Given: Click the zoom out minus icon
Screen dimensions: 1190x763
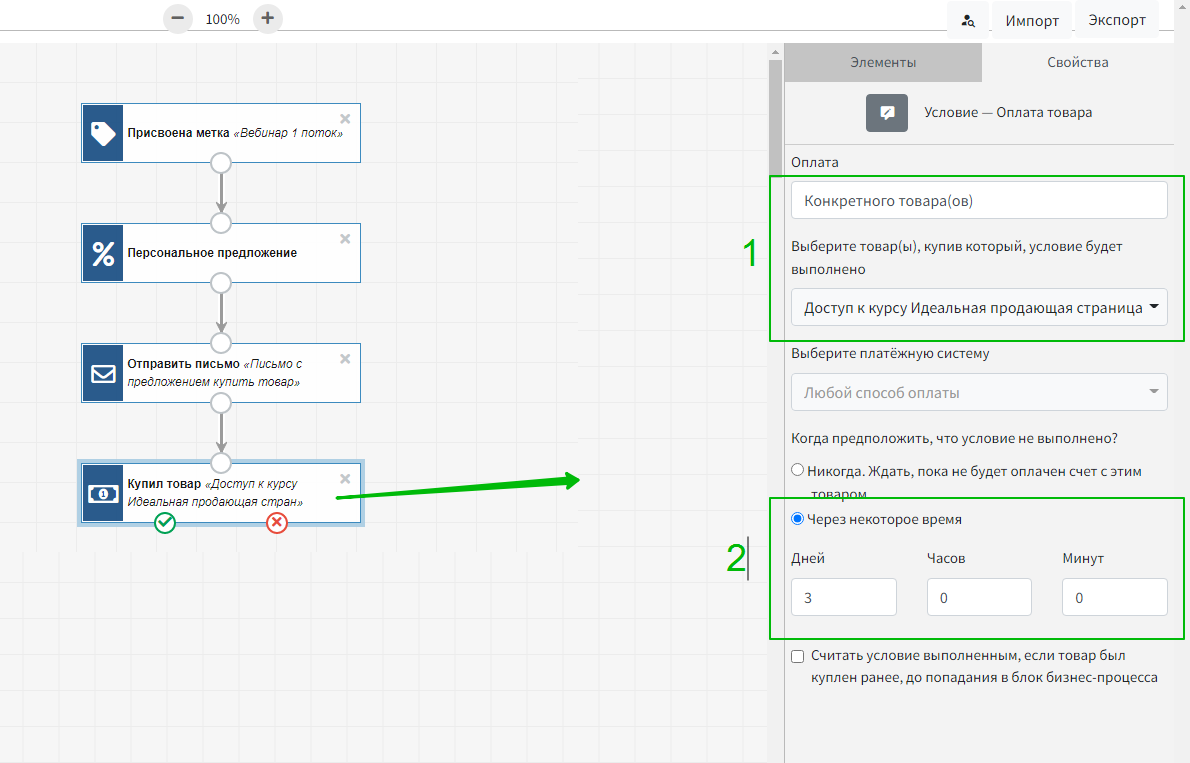Looking at the screenshot, I should (177, 18).
